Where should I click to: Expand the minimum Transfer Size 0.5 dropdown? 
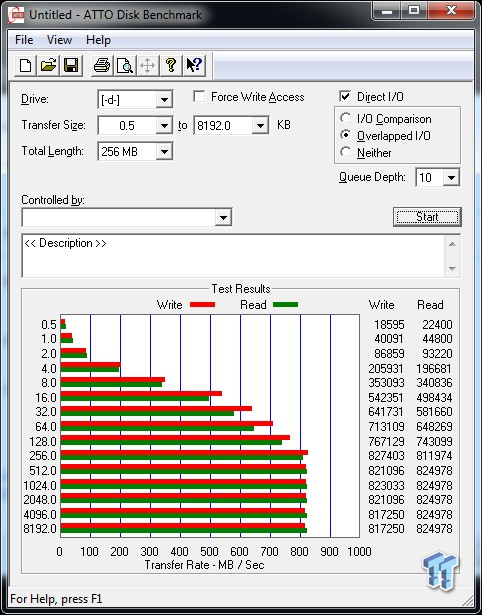pos(164,126)
